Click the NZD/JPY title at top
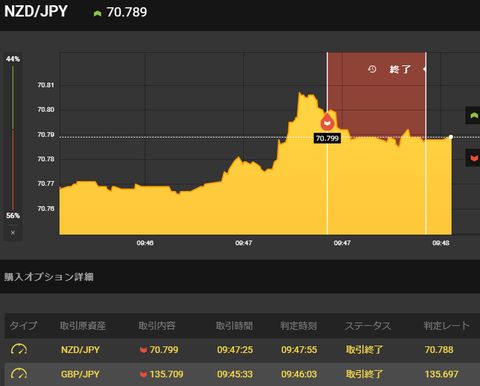The image size is (480, 386). pyautogui.click(x=36, y=11)
